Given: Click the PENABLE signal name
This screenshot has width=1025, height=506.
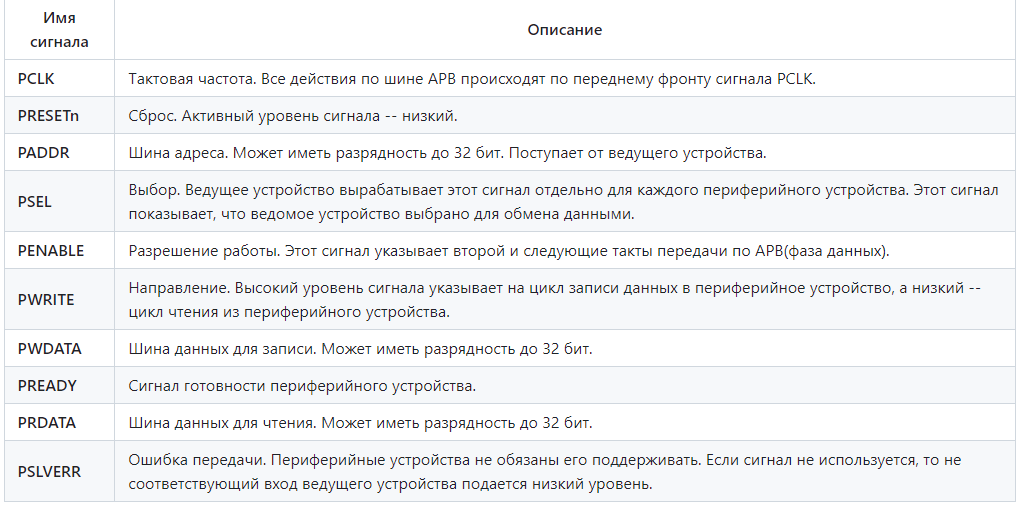Looking at the screenshot, I should point(51,251).
